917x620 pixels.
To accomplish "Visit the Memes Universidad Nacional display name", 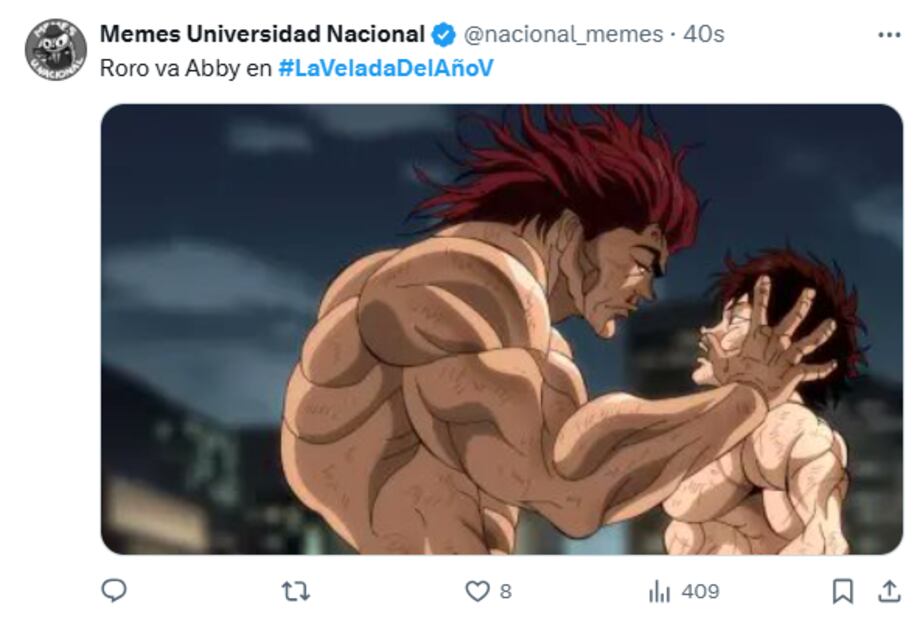I will click(262, 34).
